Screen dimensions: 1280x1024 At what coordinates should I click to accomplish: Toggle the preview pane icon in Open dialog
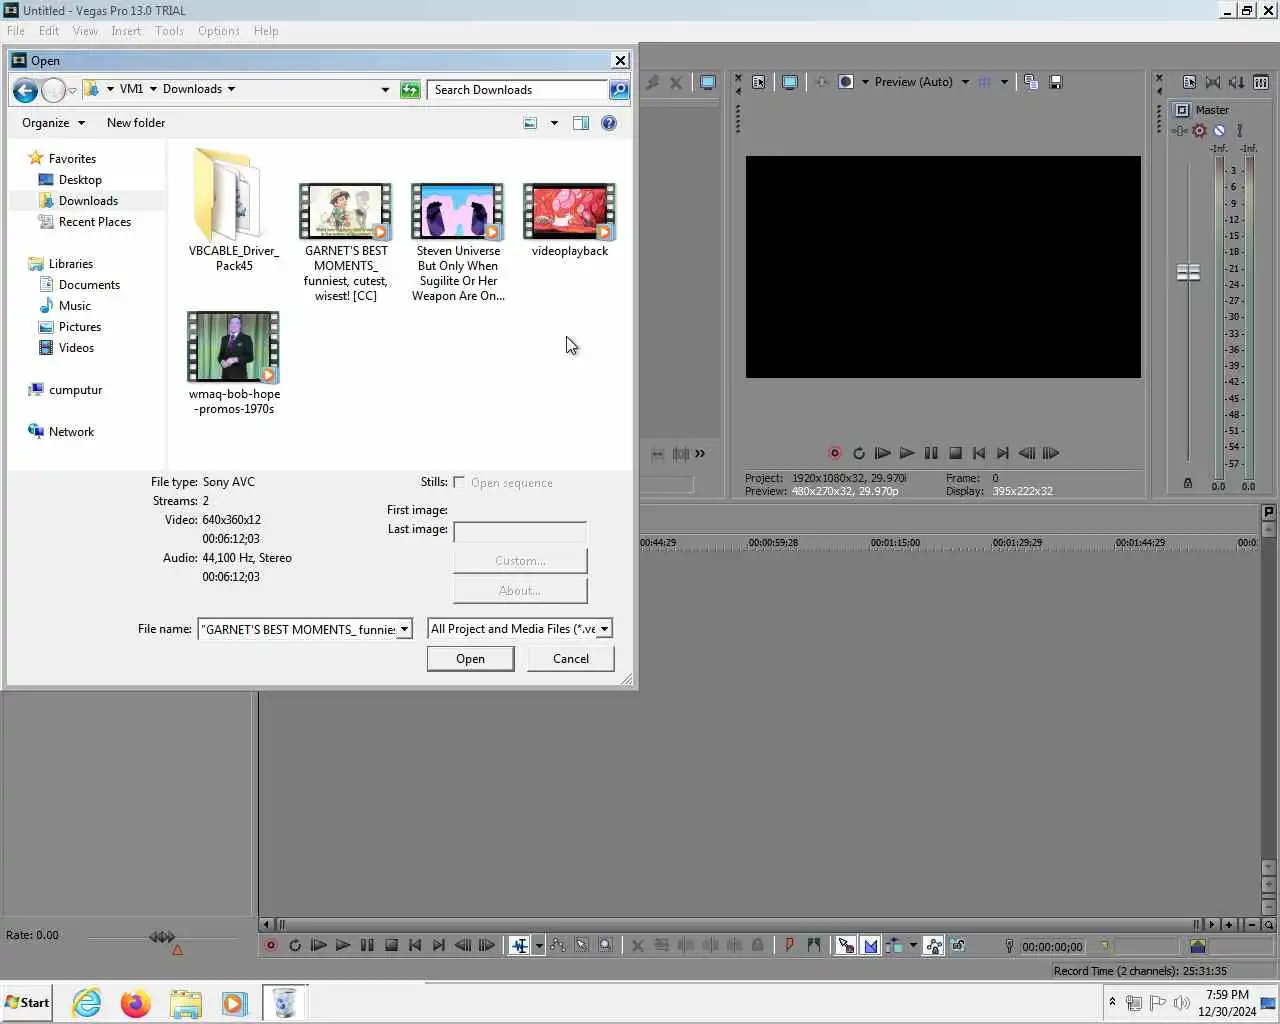pos(581,123)
